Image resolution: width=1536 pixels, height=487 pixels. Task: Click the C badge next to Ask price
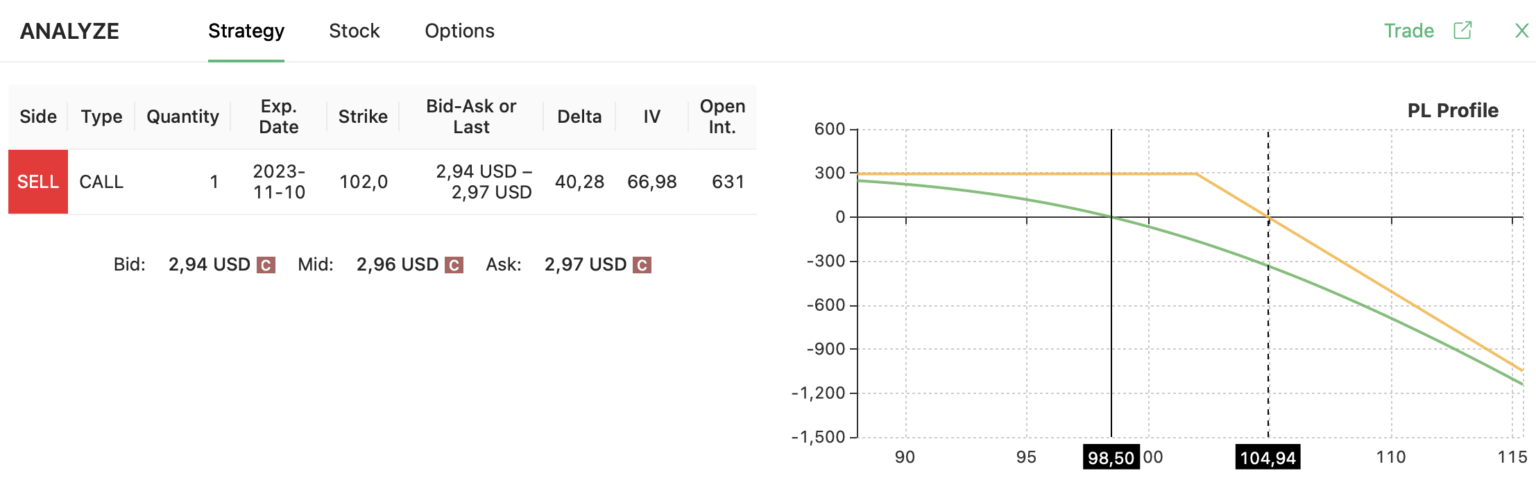pyautogui.click(x=642, y=265)
